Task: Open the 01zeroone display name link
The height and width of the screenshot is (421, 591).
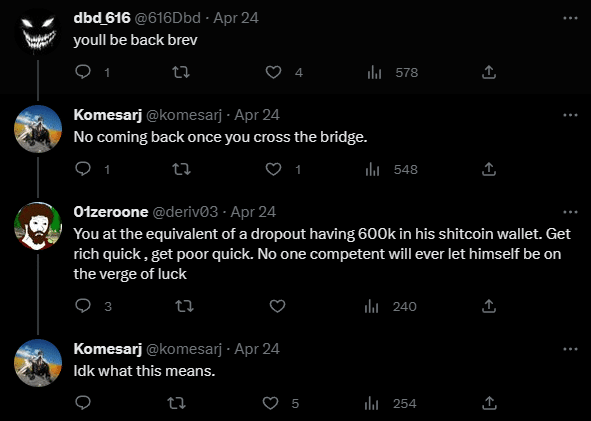Action: [x=111, y=212]
